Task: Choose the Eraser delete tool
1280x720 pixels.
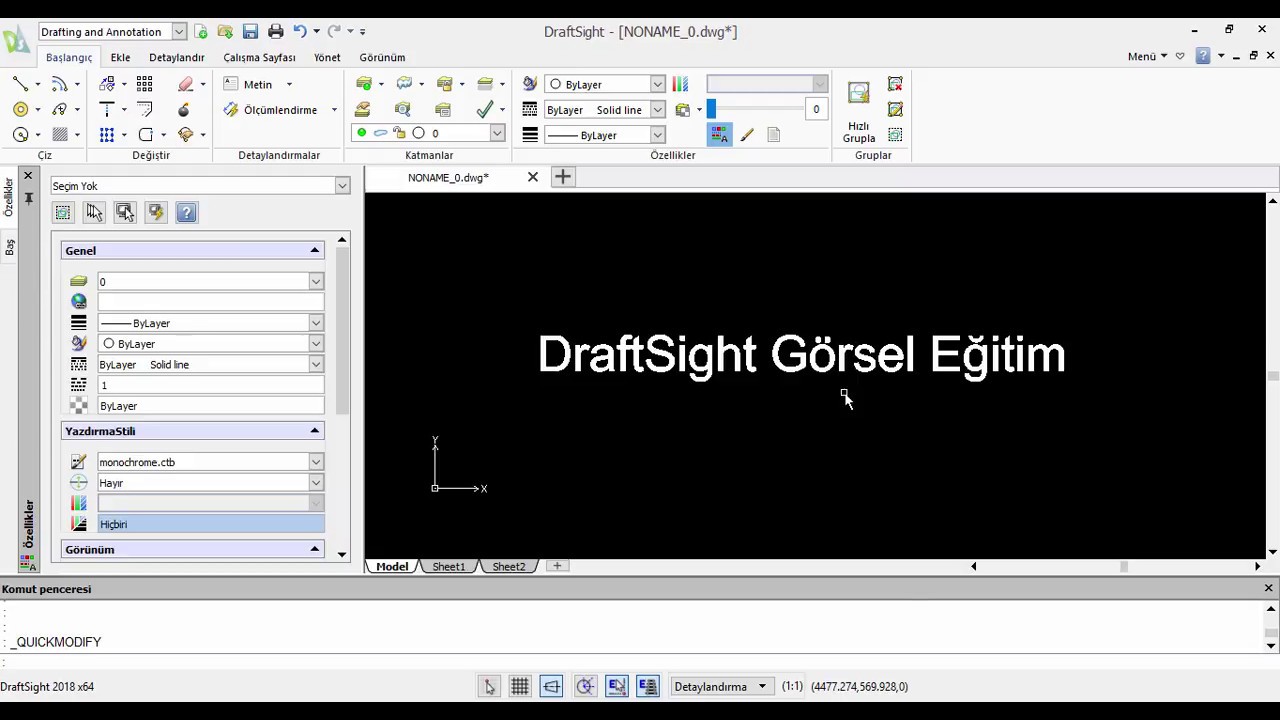Action: pyautogui.click(x=185, y=84)
